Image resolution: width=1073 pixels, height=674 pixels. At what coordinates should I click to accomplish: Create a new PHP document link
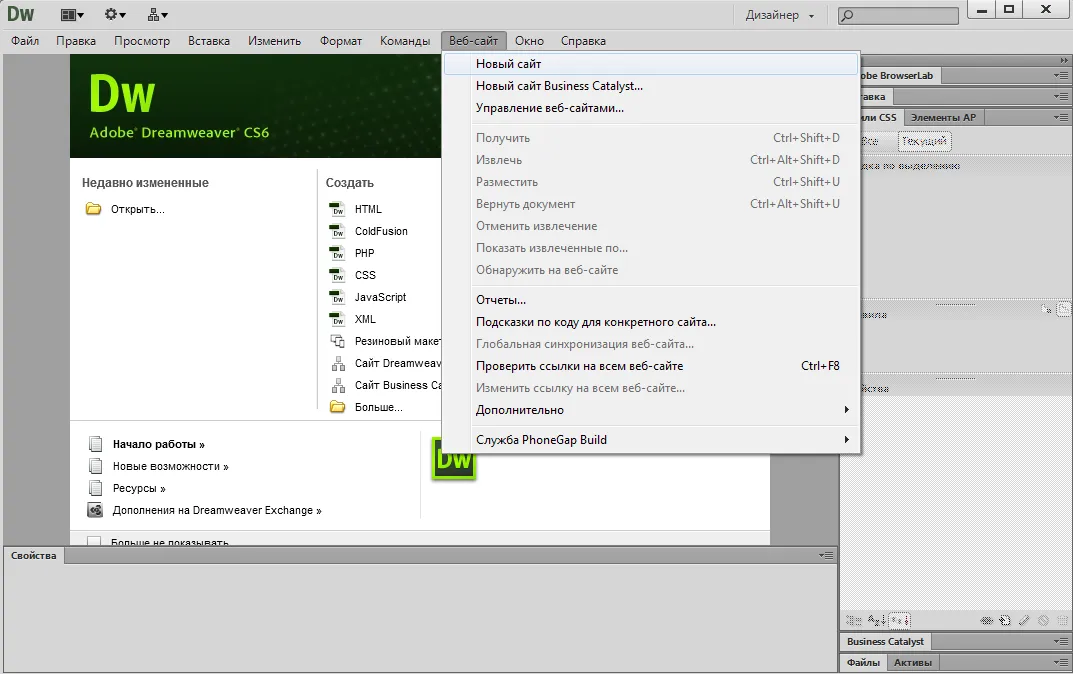tap(365, 253)
